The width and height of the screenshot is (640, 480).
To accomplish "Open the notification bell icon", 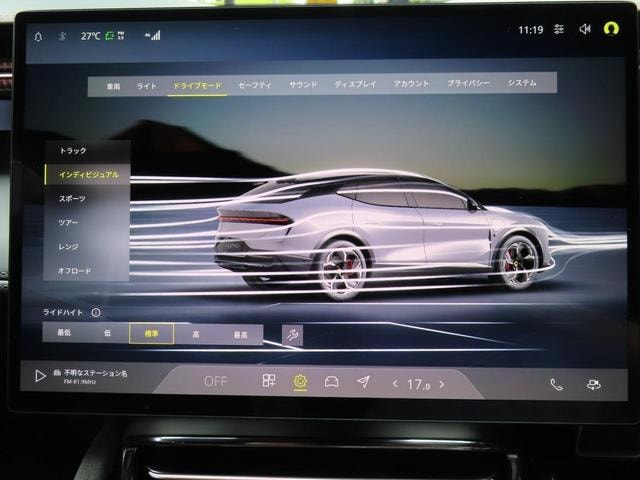I will 38,37.
